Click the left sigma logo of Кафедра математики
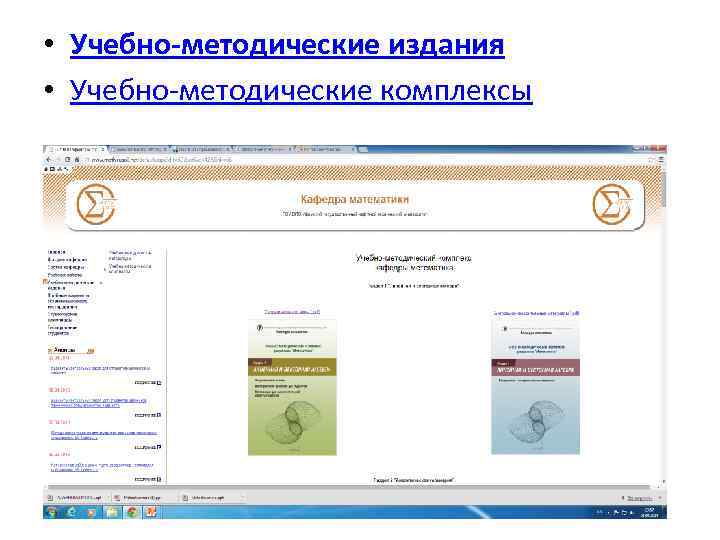 tap(96, 204)
